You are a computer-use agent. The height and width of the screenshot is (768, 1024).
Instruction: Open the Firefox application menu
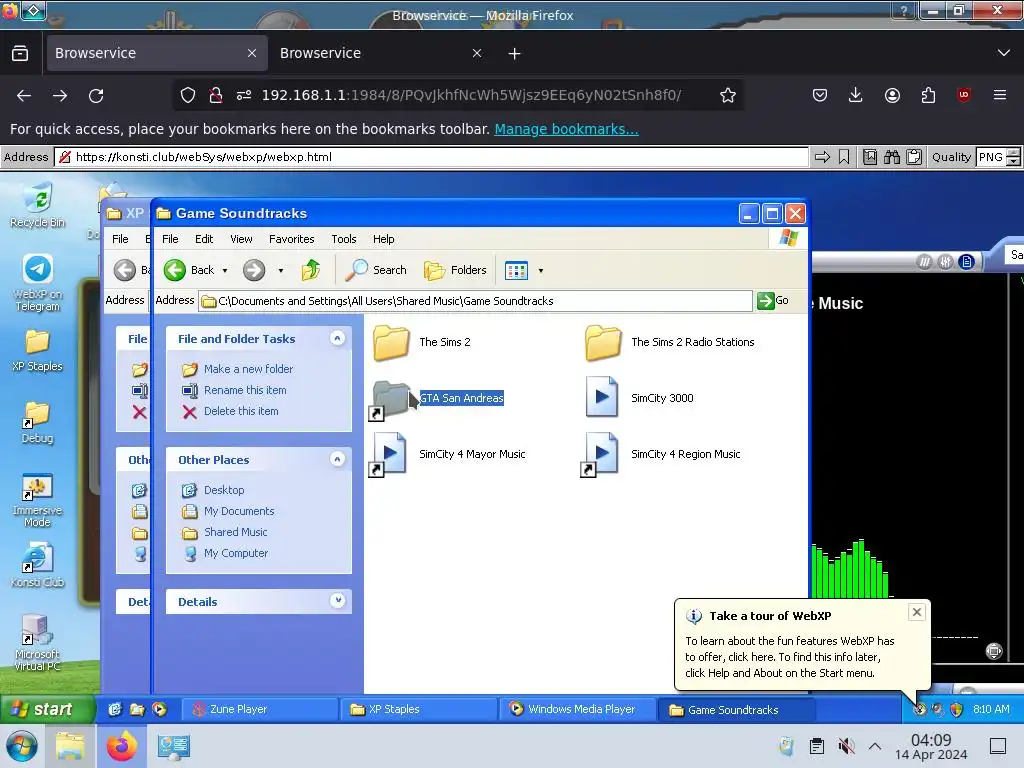[x=999, y=95]
